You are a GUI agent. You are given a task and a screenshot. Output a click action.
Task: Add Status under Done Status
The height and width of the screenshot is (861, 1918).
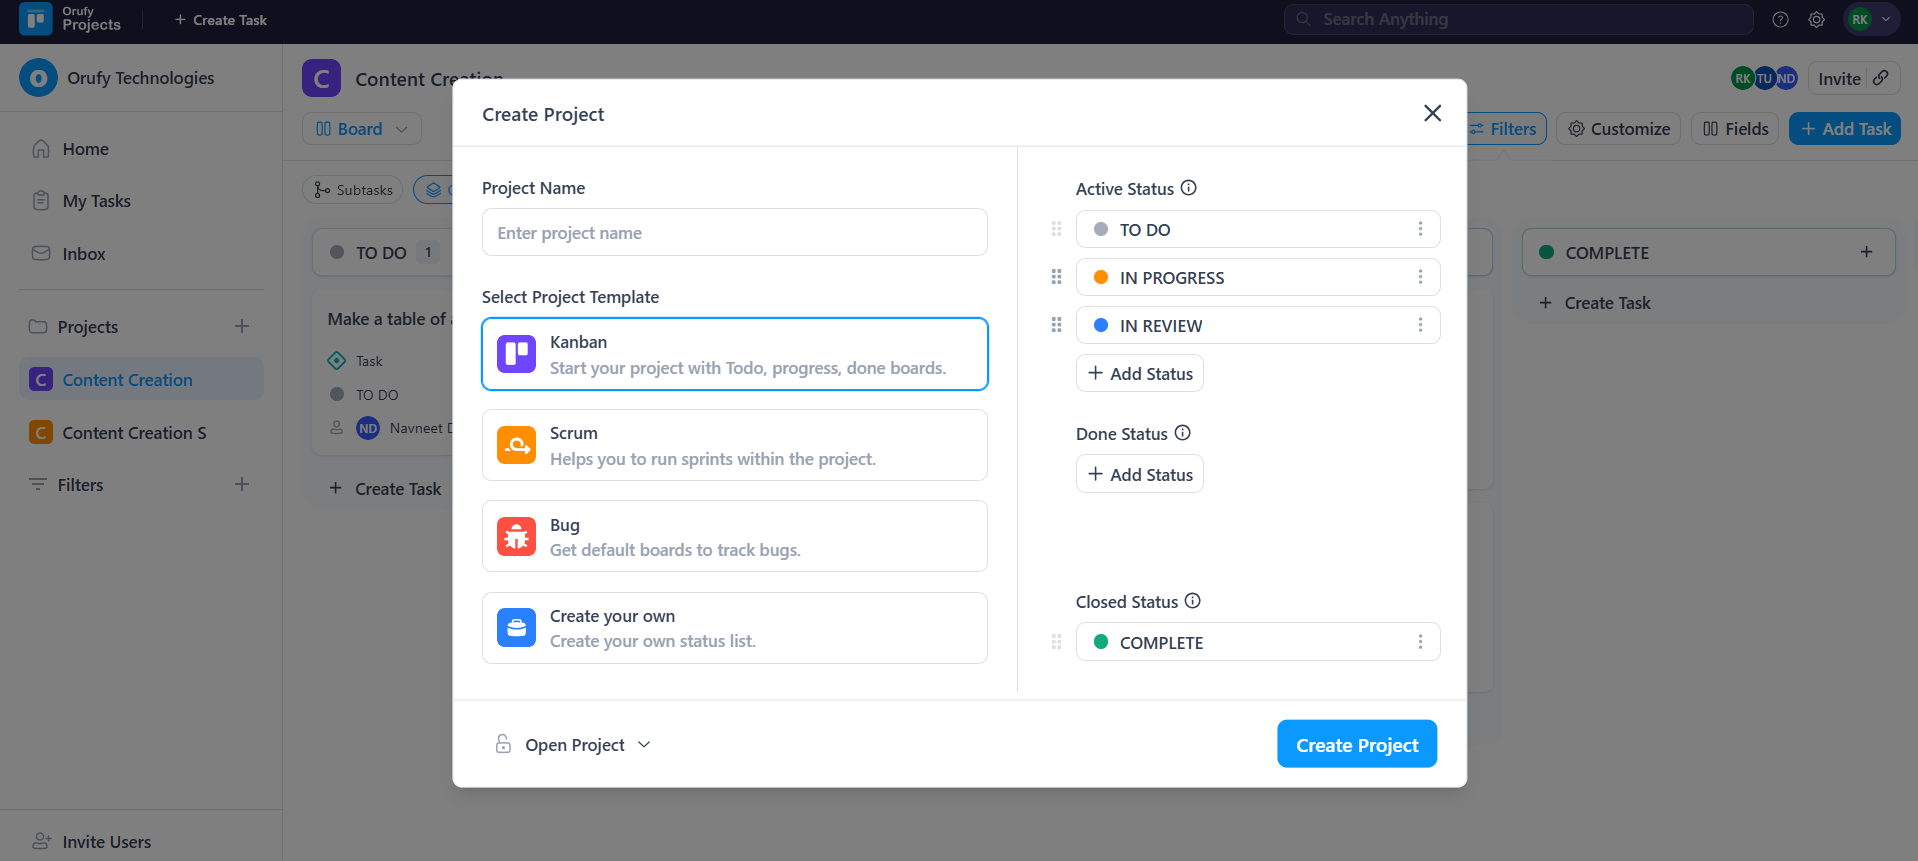1140,475
